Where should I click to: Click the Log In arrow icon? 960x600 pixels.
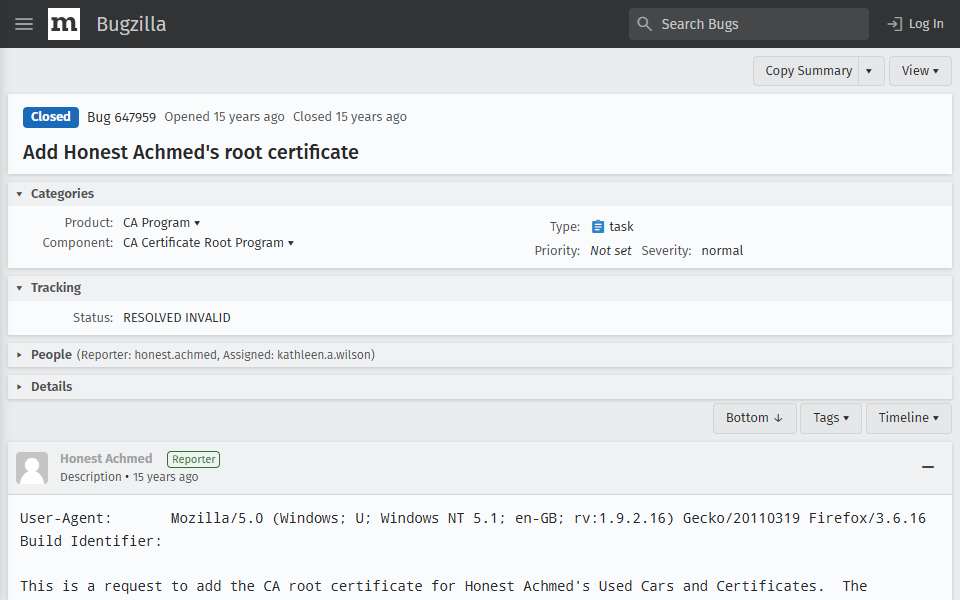[x=894, y=24]
